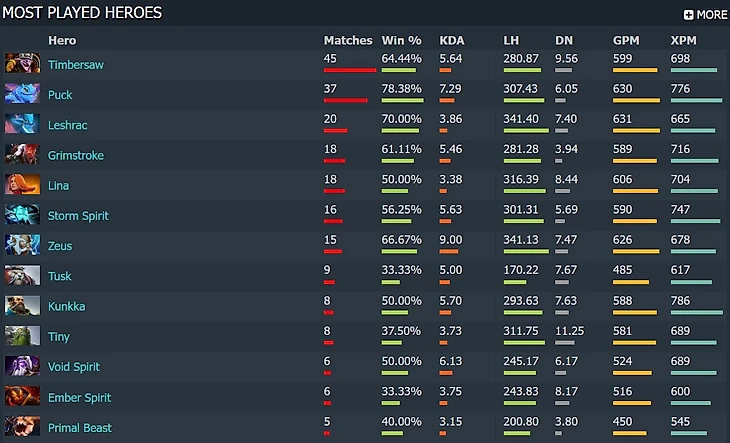Click the plus icon beside MORE
The height and width of the screenshot is (443, 730).
pos(689,15)
